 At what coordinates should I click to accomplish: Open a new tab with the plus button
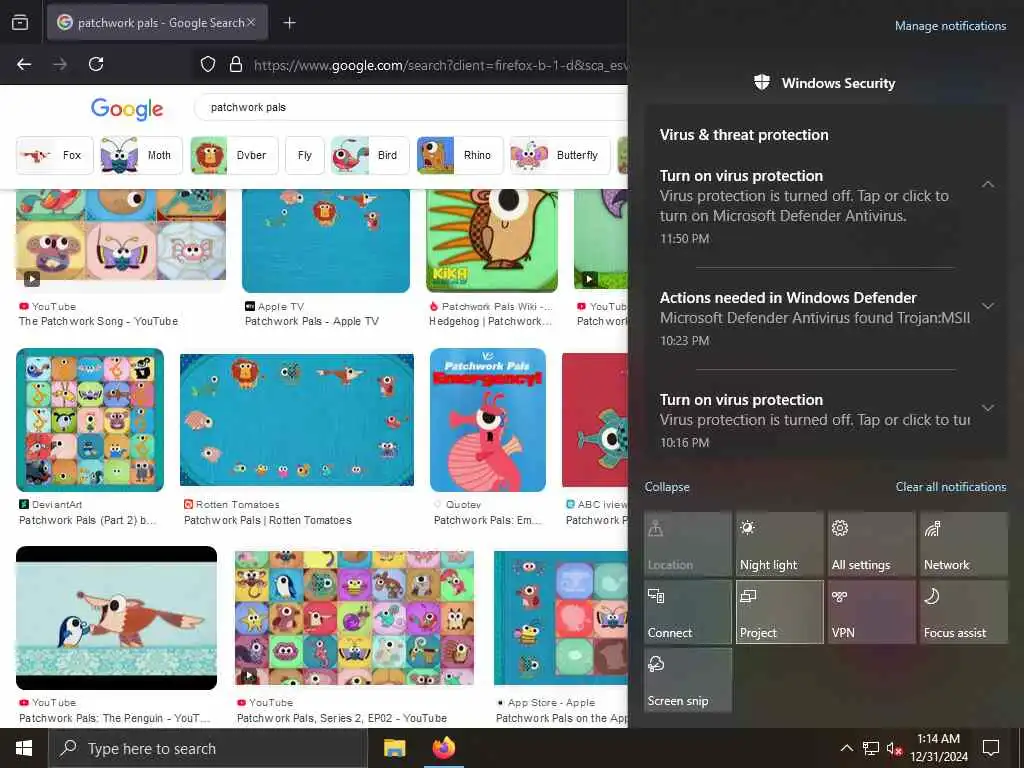(x=289, y=23)
